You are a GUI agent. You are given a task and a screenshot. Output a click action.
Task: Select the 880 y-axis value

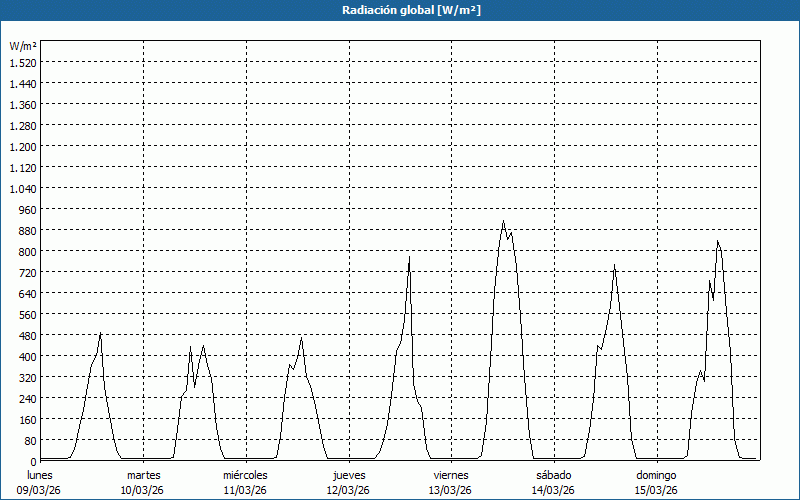pyautogui.click(x=28, y=231)
